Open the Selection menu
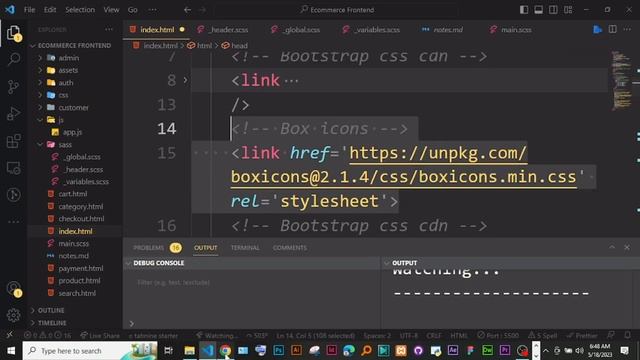Image resolution: width=640 pixels, height=360 pixels. click(x=80, y=10)
